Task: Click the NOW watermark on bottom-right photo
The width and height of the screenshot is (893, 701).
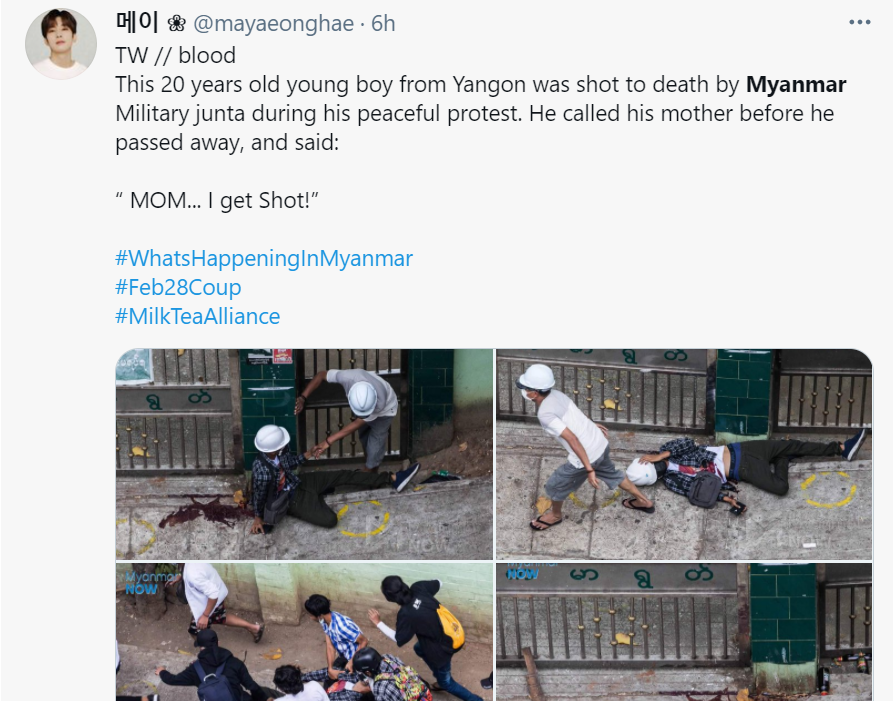Action: tap(522, 574)
